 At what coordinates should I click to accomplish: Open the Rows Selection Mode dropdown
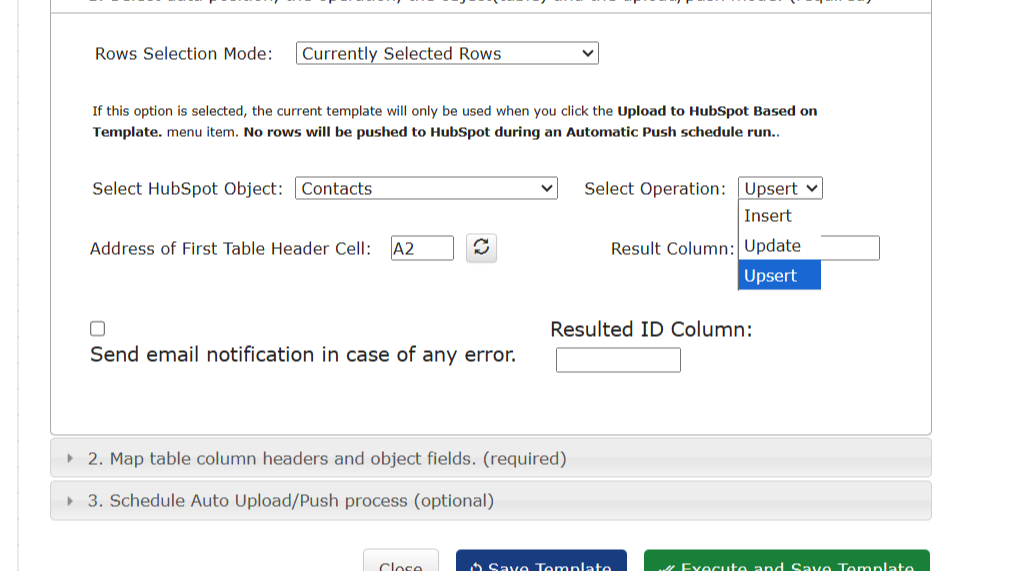tap(447, 54)
